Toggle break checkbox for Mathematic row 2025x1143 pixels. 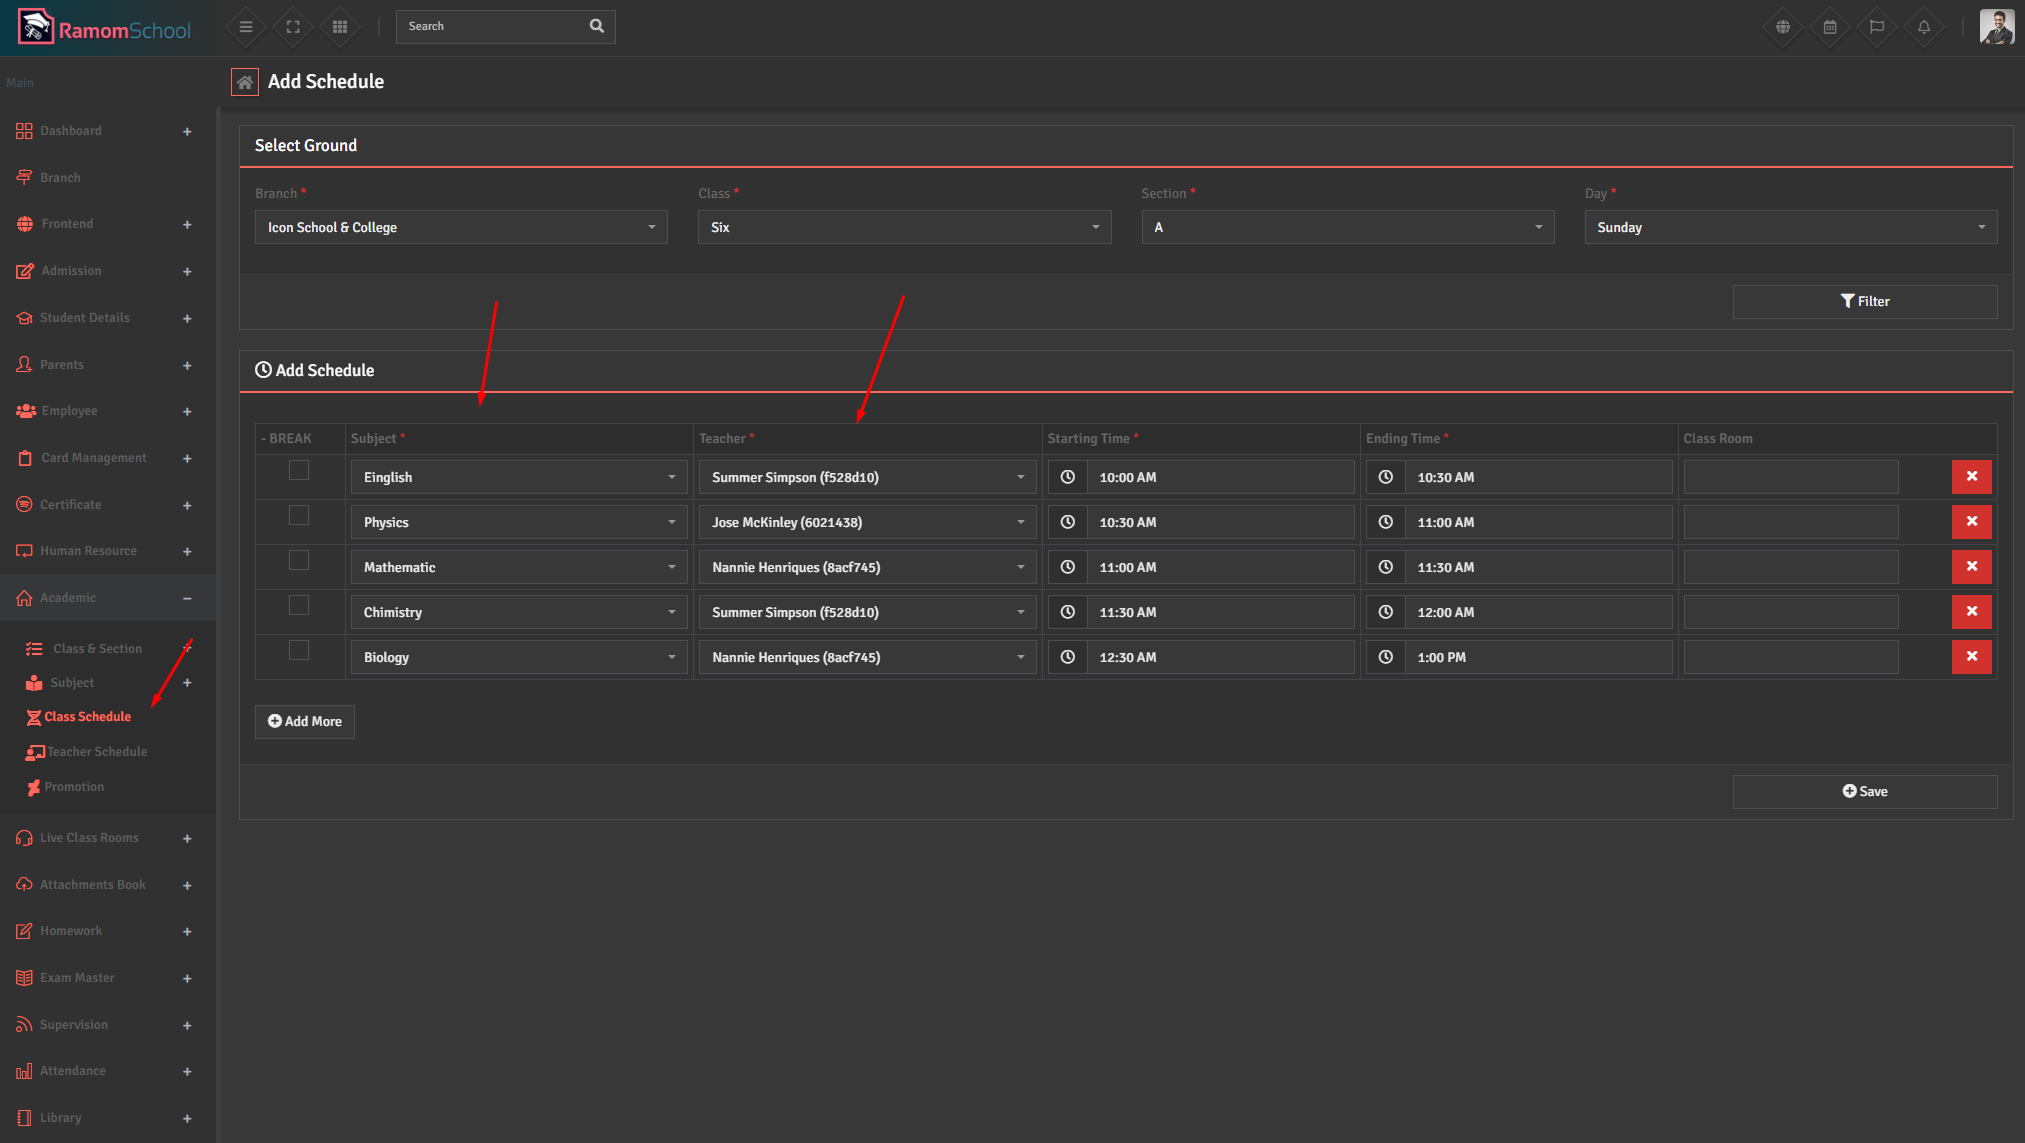click(299, 560)
